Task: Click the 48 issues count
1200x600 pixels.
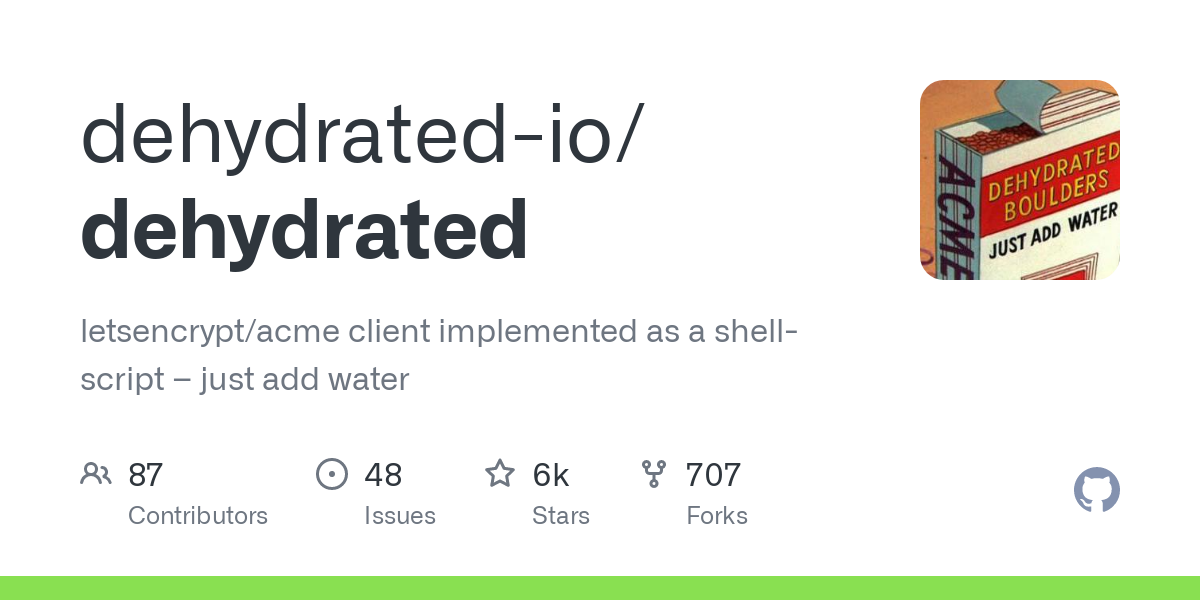Action: (x=383, y=475)
